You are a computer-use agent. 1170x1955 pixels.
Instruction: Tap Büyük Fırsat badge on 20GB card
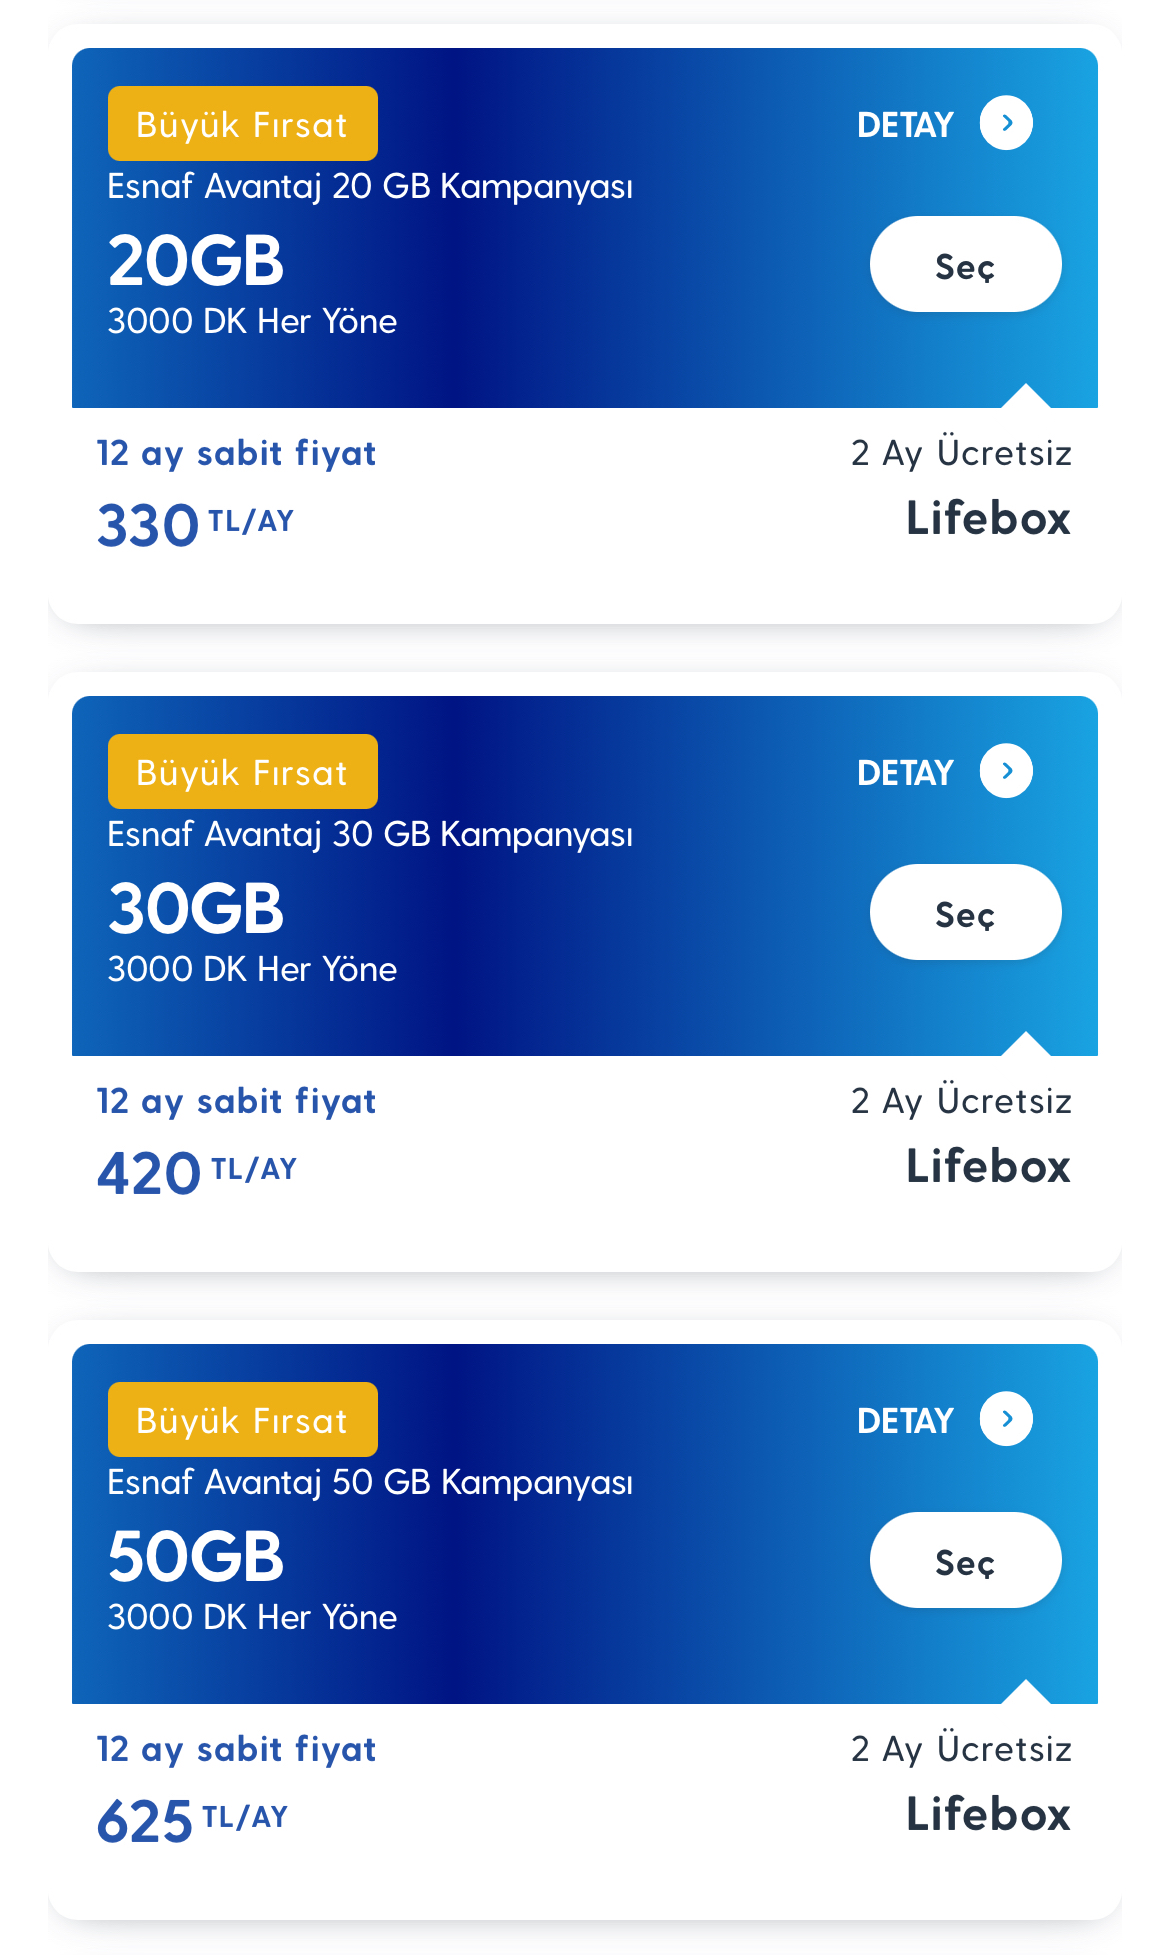[x=243, y=124]
